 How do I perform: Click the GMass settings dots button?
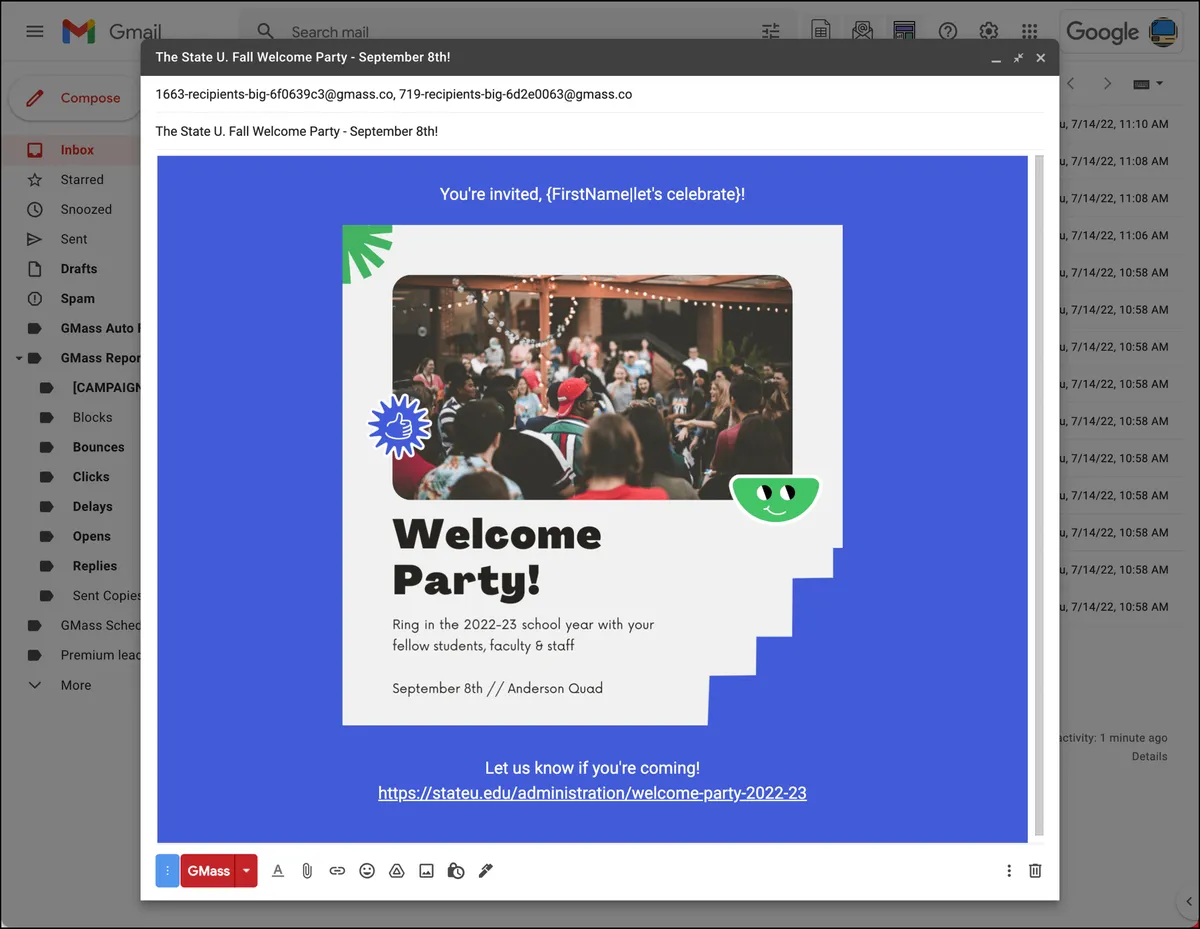[x=167, y=871]
